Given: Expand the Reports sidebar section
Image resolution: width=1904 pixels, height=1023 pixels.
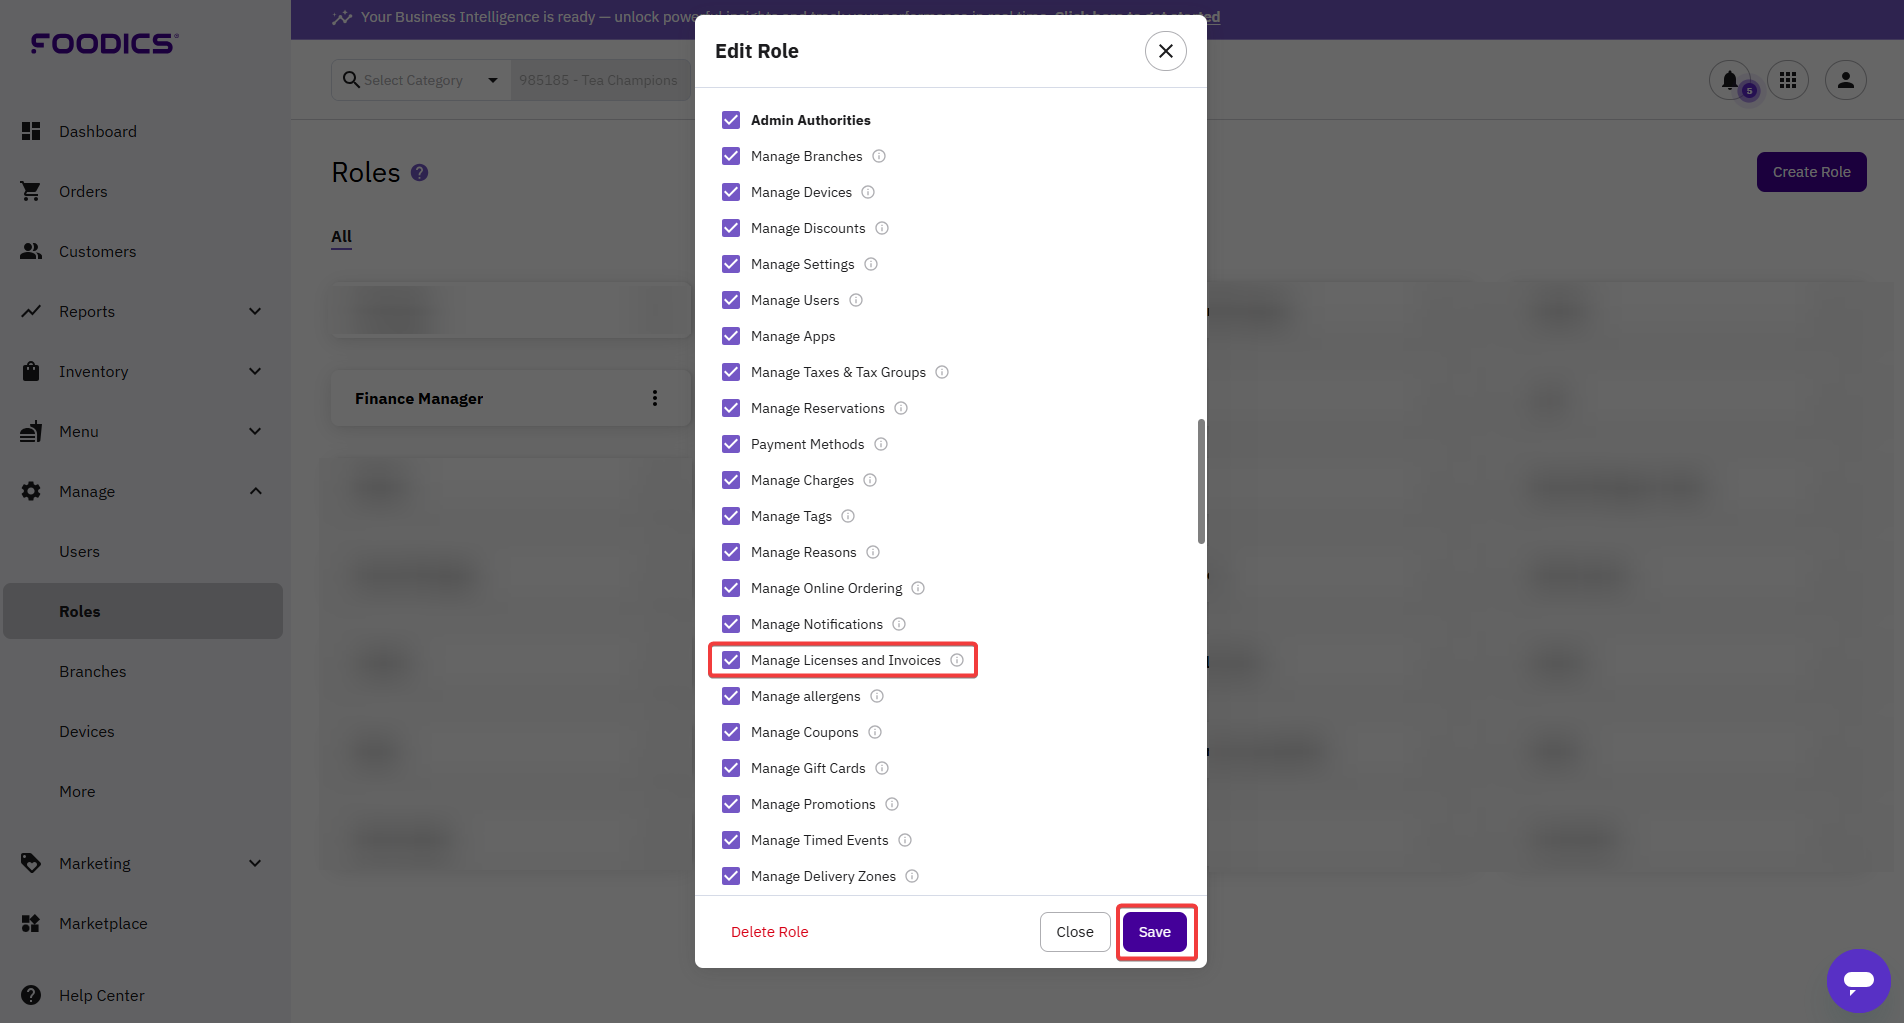Looking at the screenshot, I should (255, 311).
